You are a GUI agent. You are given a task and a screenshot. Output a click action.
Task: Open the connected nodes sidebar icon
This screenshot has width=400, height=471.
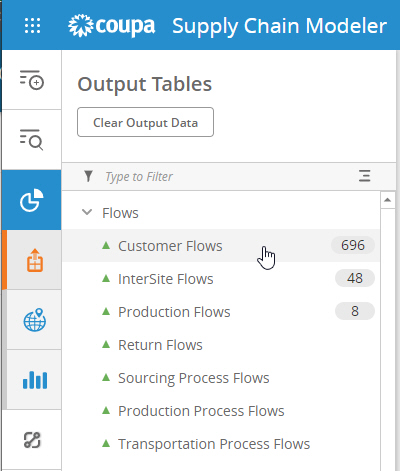coord(32,440)
